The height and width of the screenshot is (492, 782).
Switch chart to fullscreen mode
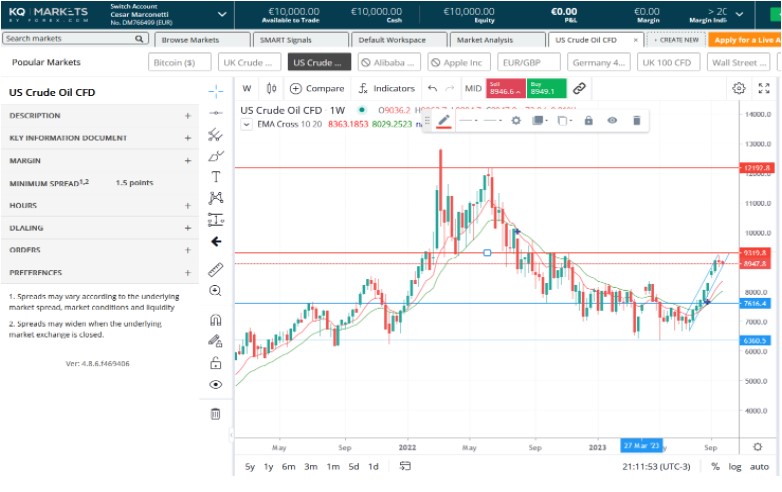[x=764, y=88]
